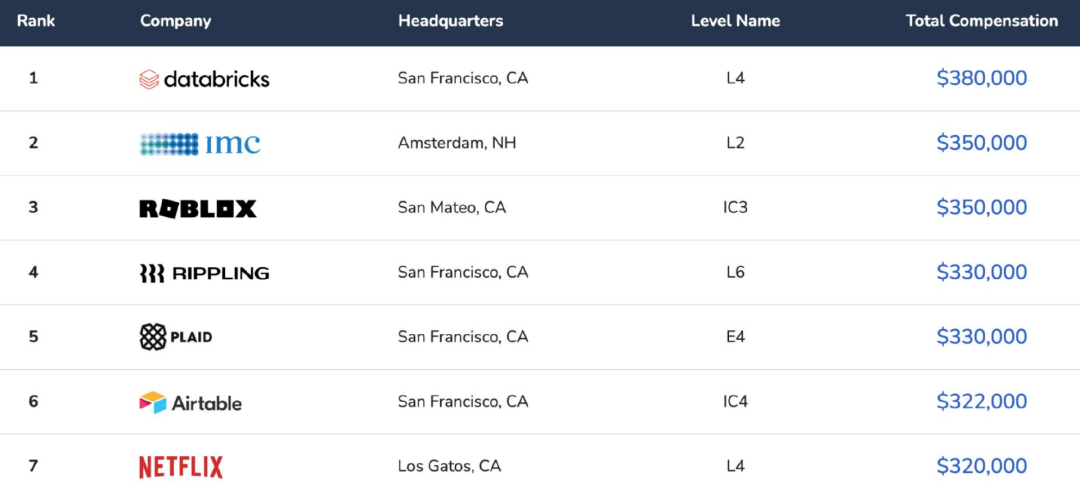Sort by Total Compensation column header
Screen dimensions: 1080x491
[x=982, y=21]
